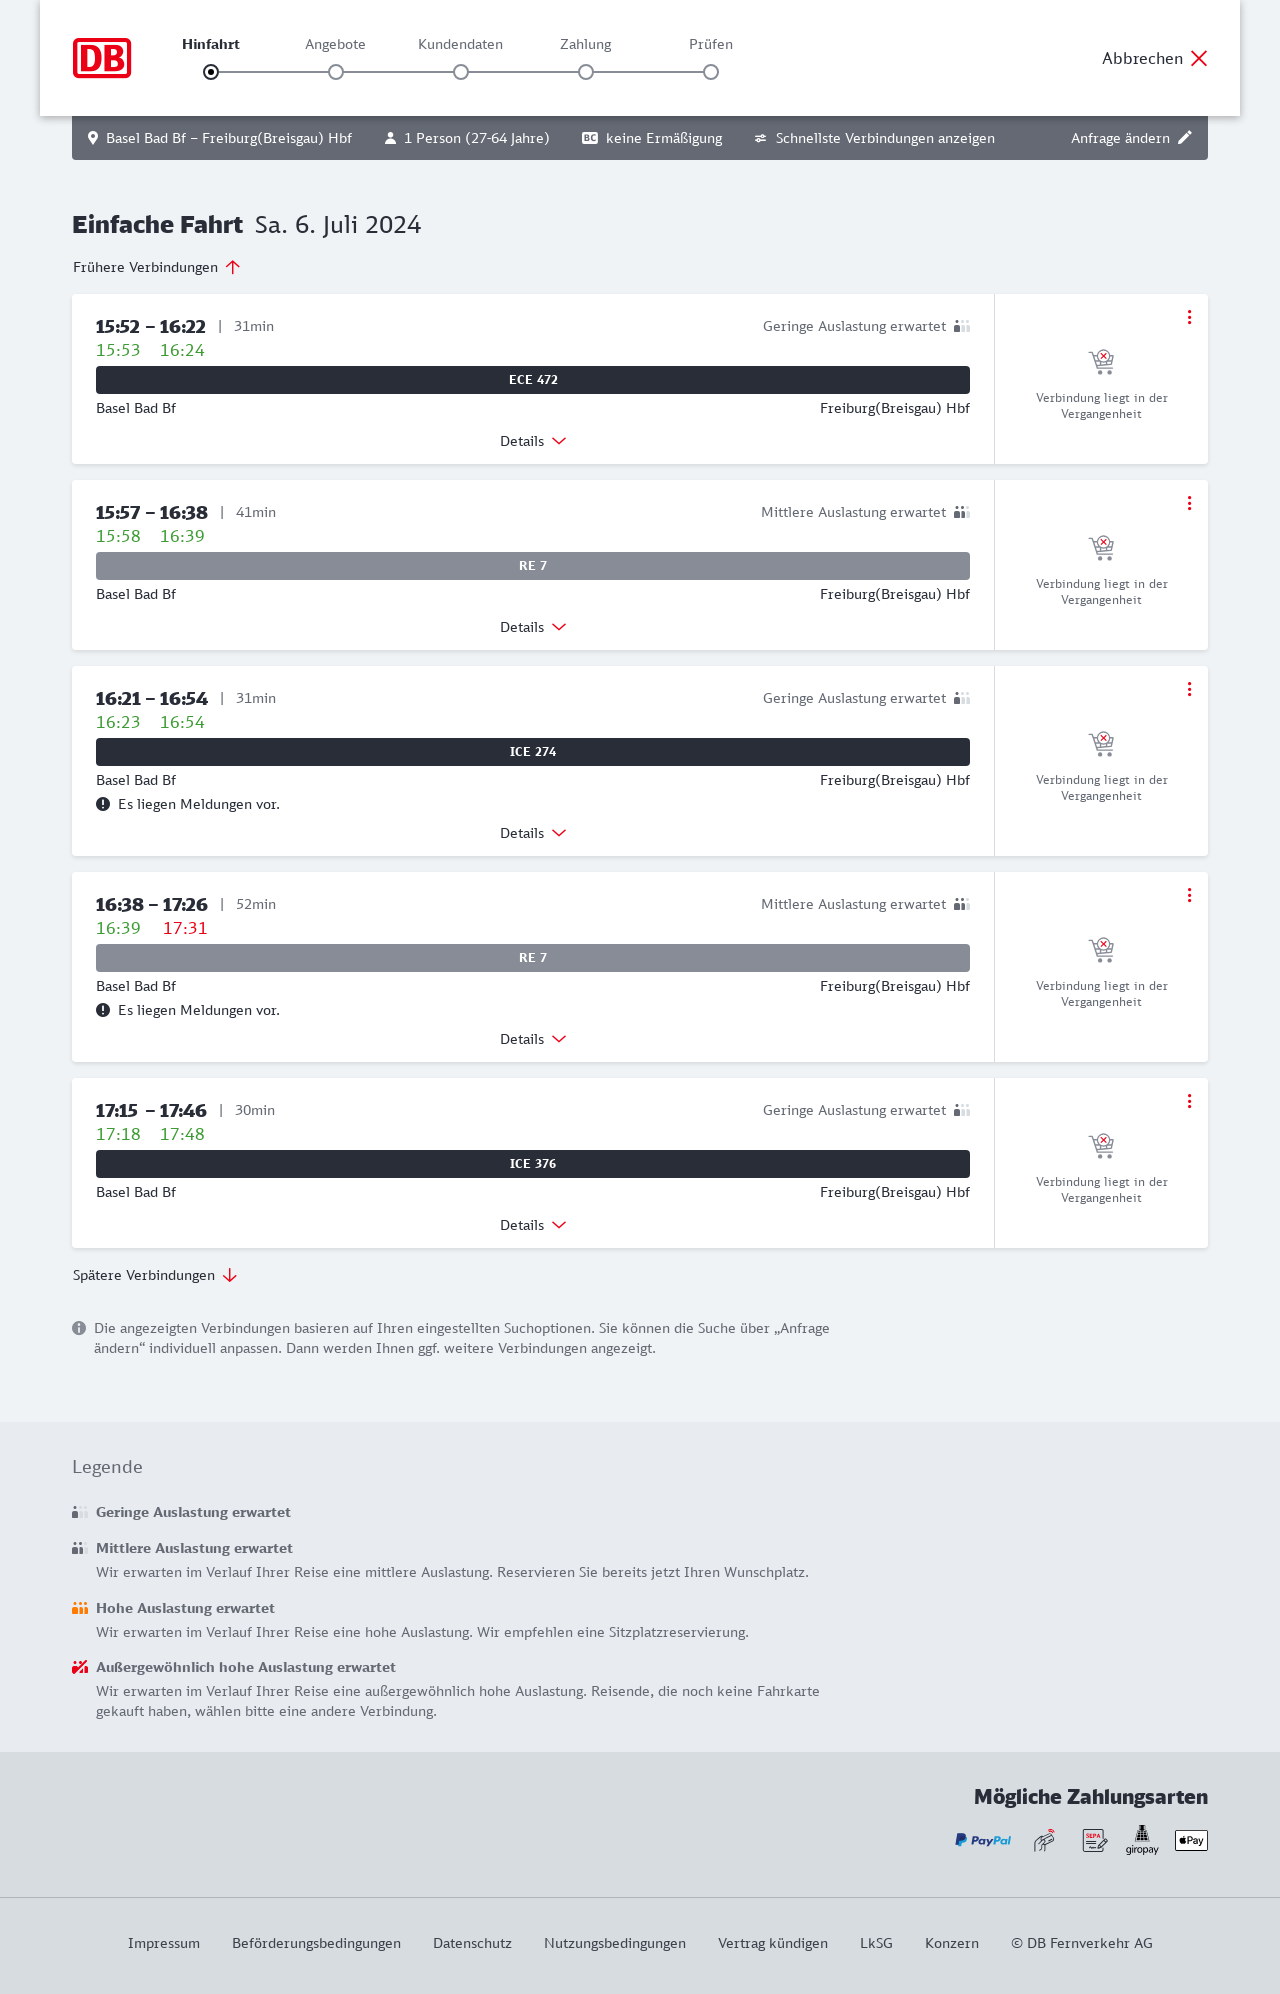Click the Anfrage ändern pencil icon
This screenshot has width=1280, height=1994.
(1185, 138)
